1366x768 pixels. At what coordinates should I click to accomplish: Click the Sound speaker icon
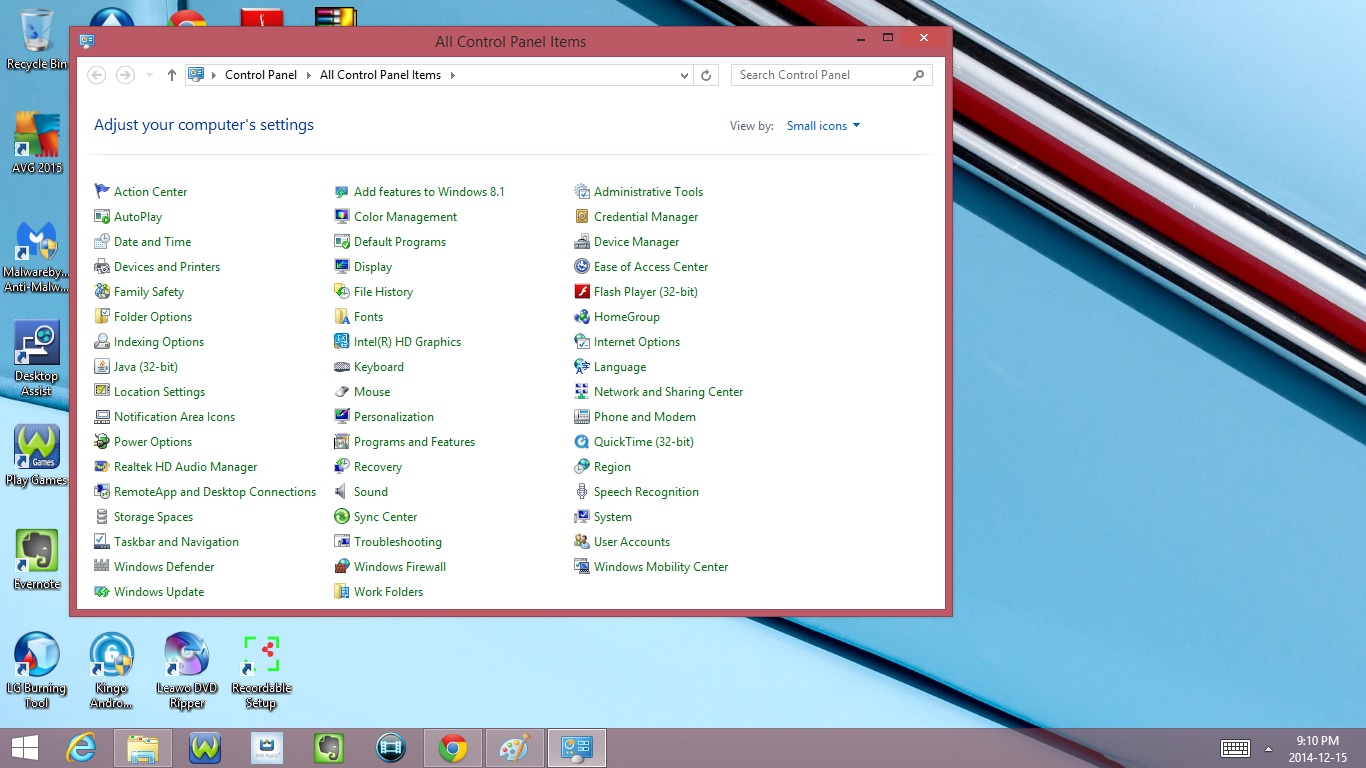tap(342, 491)
